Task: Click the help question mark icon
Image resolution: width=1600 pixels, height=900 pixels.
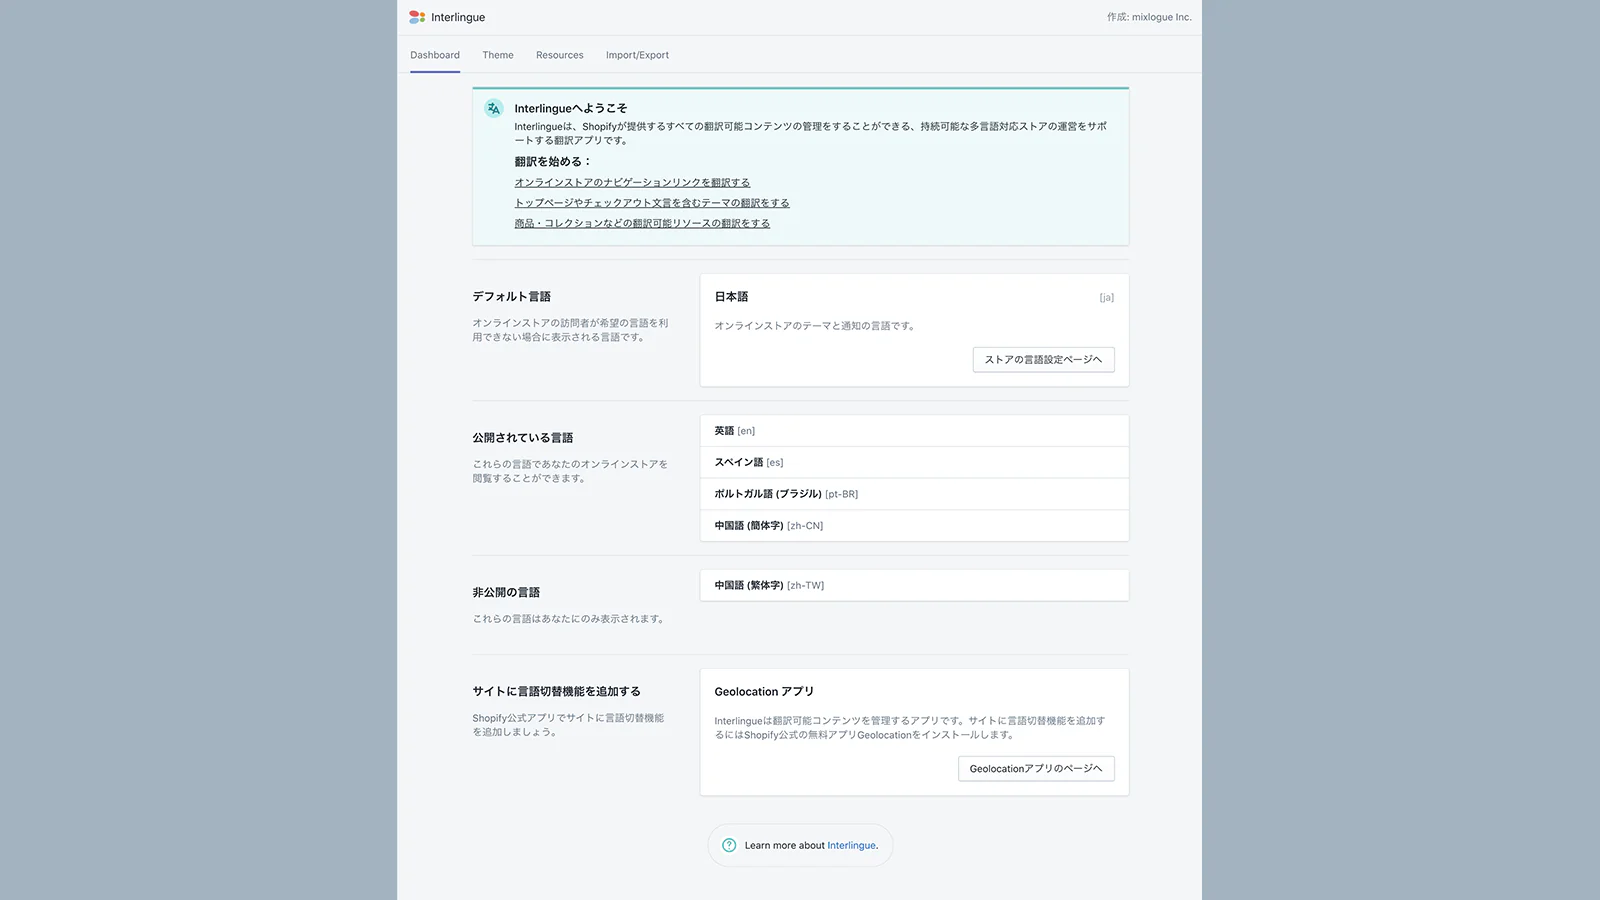Action: coord(729,845)
